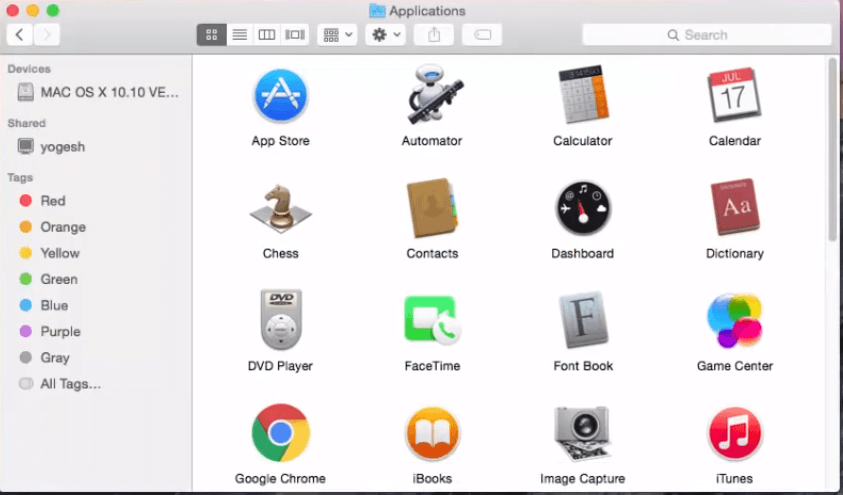The width and height of the screenshot is (843, 495).
Task: Select the Font Book icon
Action: pyautogui.click(x=583, y=320)
